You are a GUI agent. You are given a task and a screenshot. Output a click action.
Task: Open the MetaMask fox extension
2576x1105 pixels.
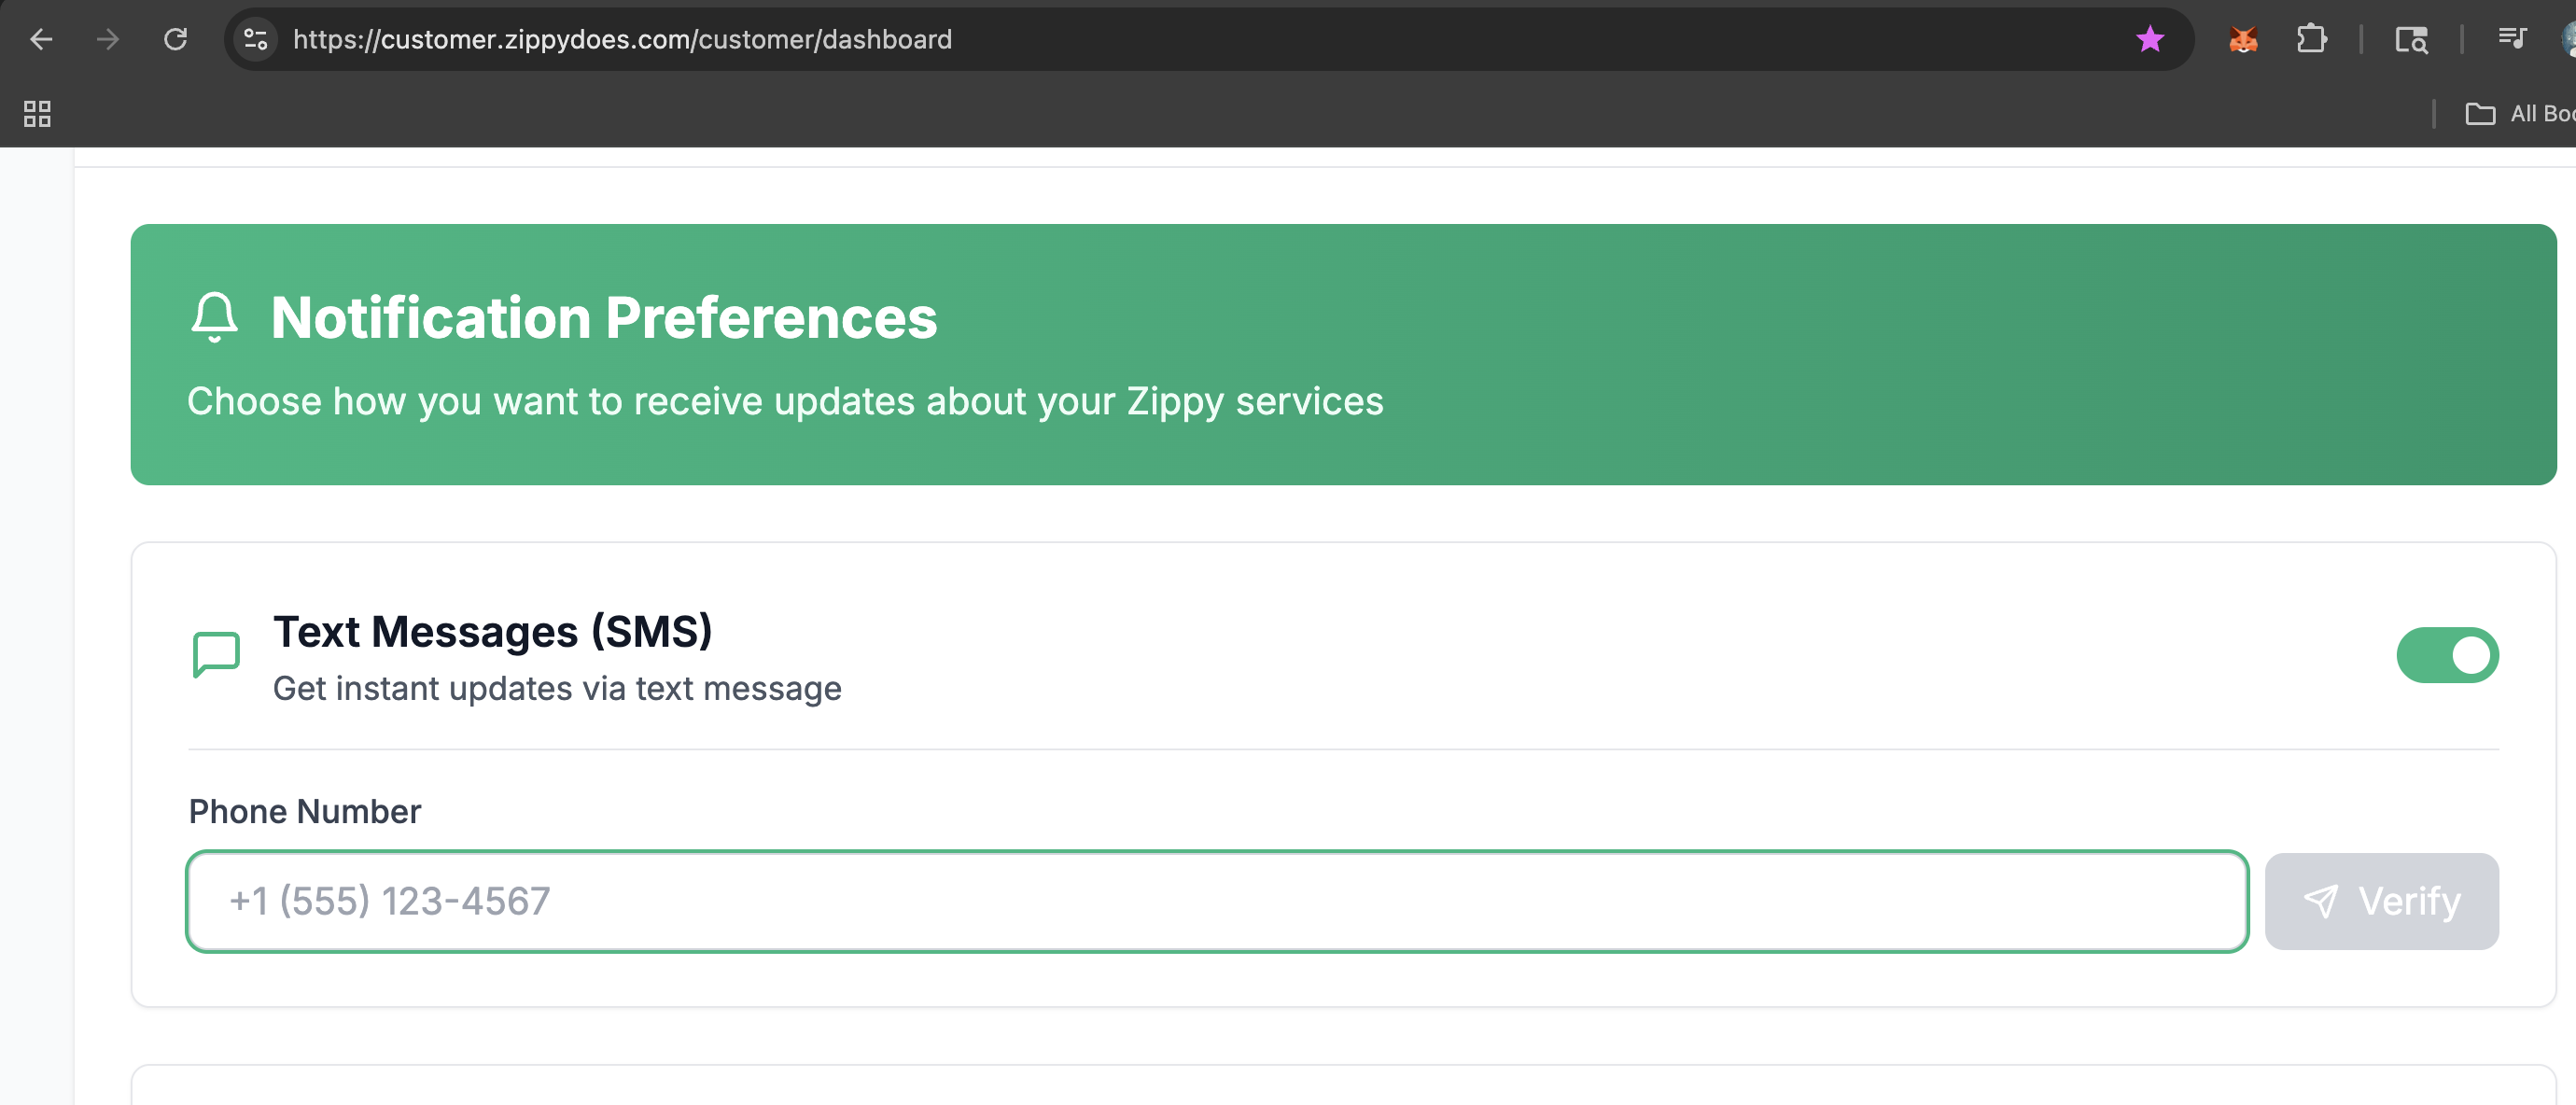point(2243,39)
